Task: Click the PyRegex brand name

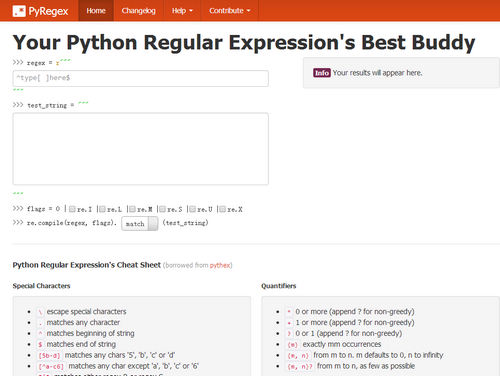Action: point(48,11)
